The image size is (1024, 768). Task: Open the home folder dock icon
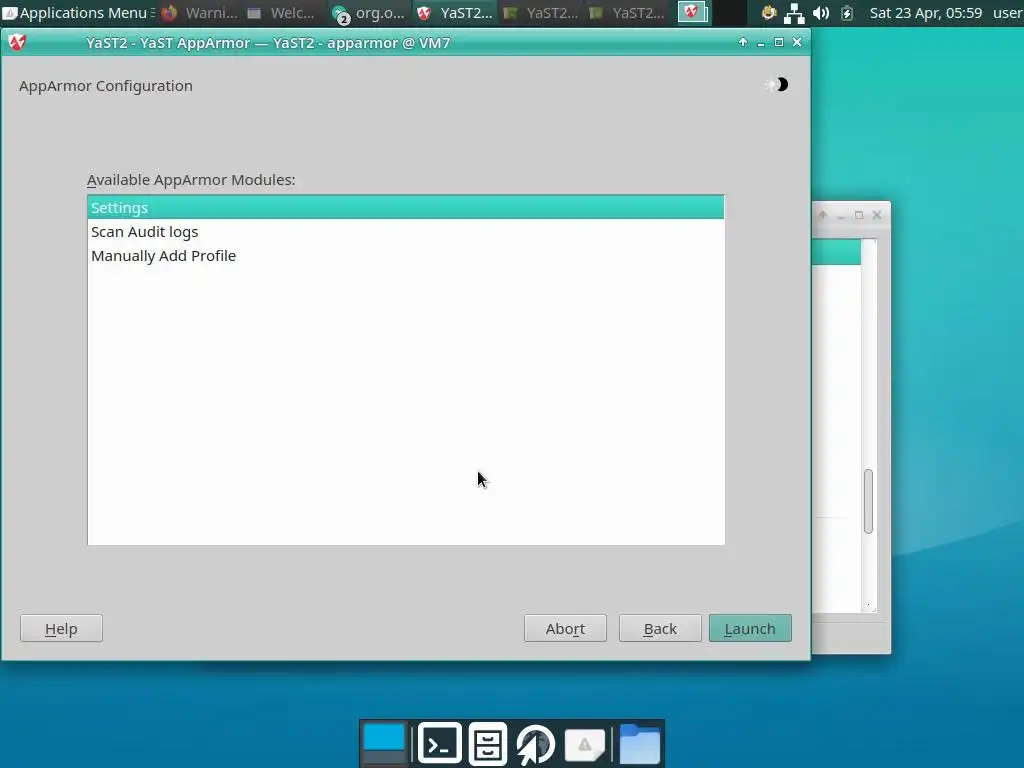point(639,743)
